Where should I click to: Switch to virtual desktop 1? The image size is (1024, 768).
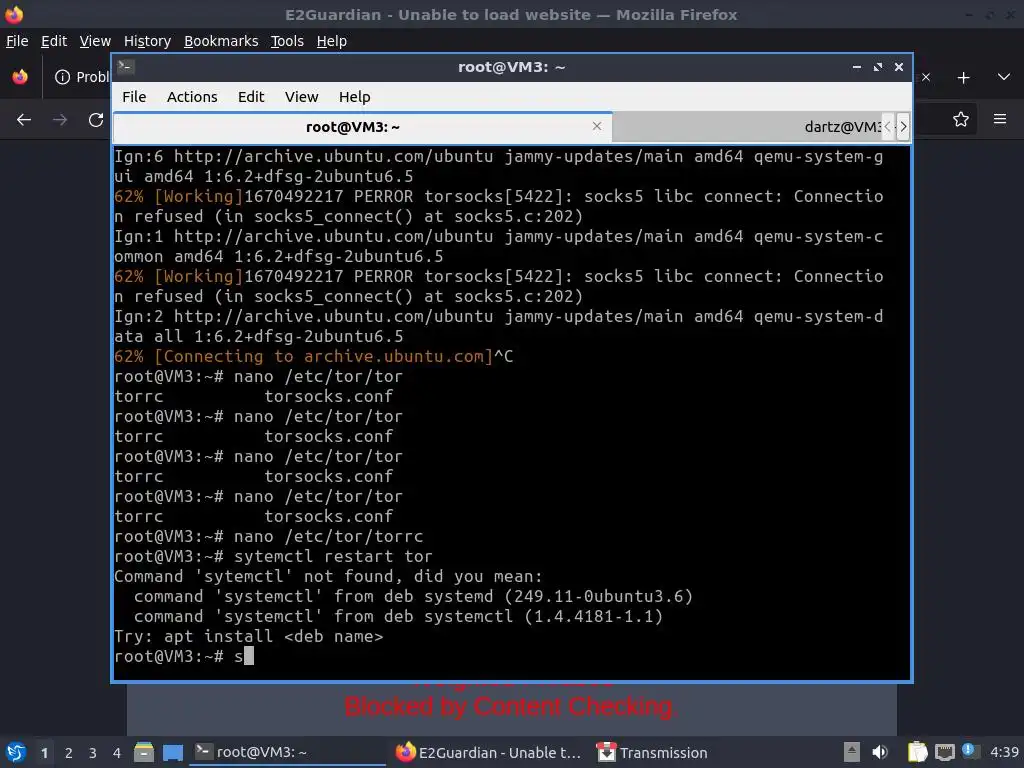[x=44, y=752]
